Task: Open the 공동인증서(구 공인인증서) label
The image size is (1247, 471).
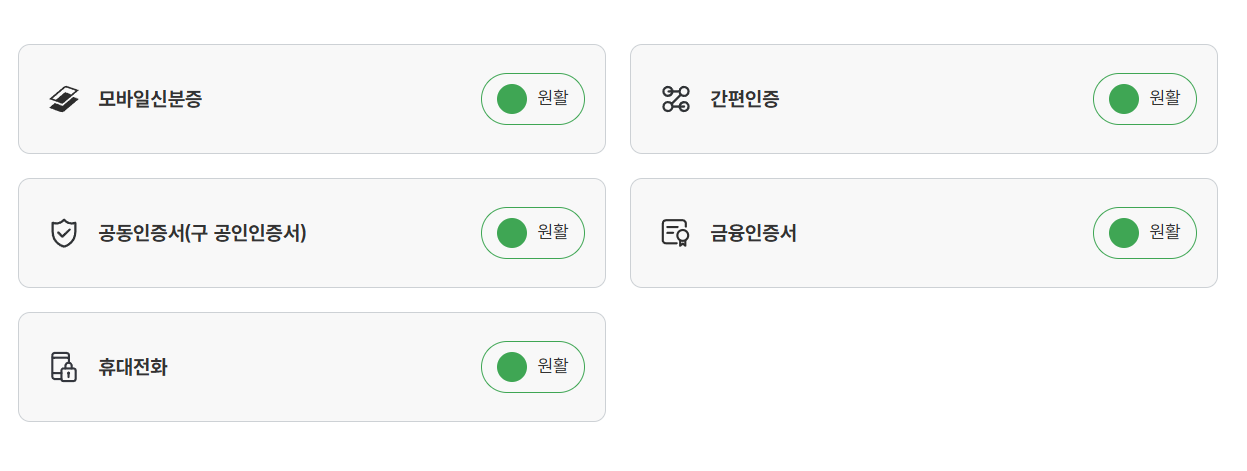Action: point(202,233)
